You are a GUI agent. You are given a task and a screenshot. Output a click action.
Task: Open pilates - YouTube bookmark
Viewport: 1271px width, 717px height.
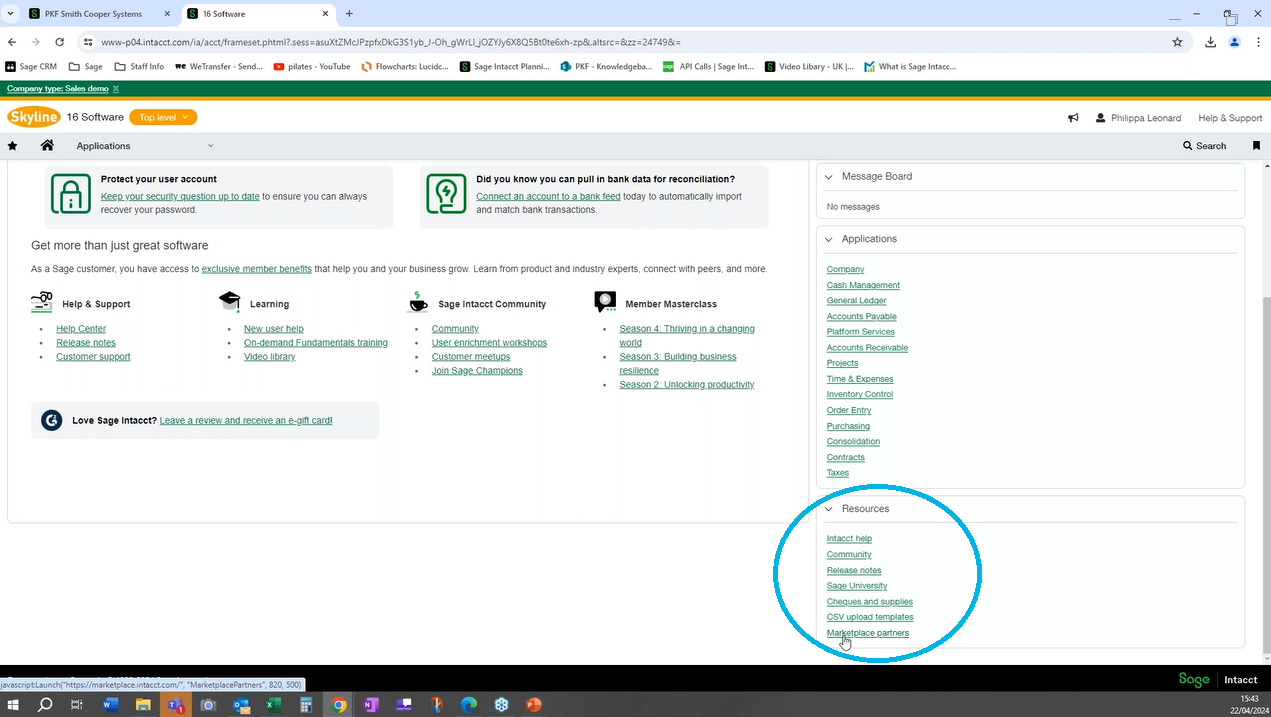click(310, 67)
